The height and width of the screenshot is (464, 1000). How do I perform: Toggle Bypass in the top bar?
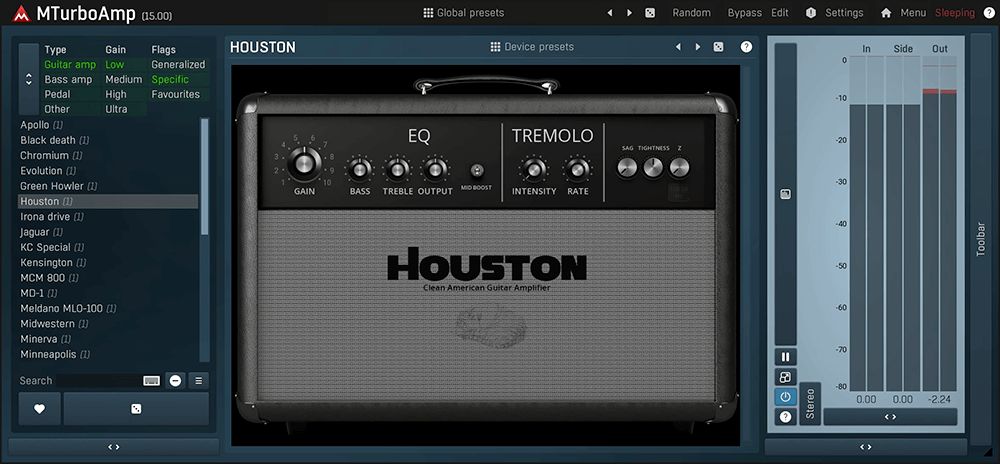[x=744, y=13]
